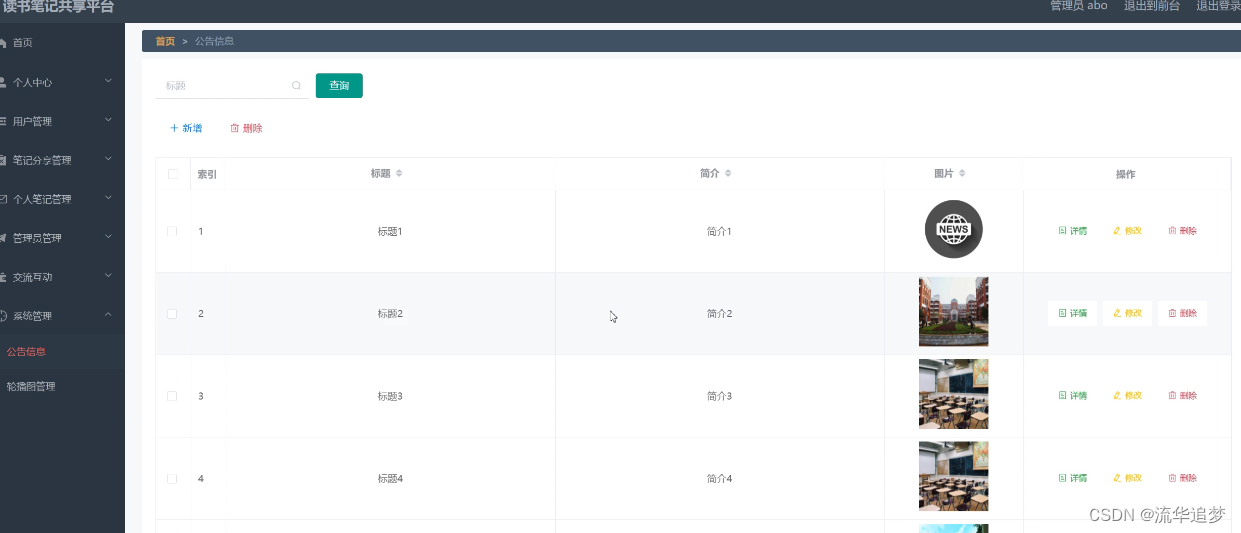Image resolution: width=1241 pixels, height=533 pixels.
Task: Click the 退出登录 link in top bar
Action: [x=1218, y=6]
